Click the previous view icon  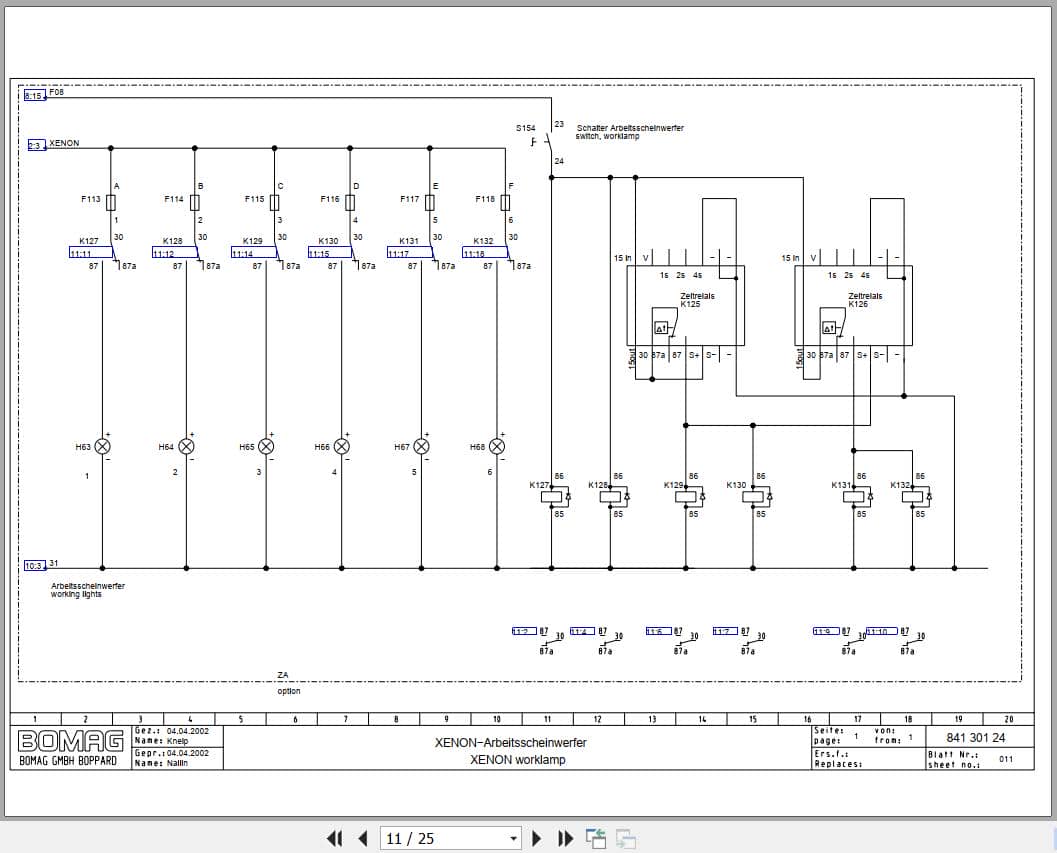(x=595, y=838)
